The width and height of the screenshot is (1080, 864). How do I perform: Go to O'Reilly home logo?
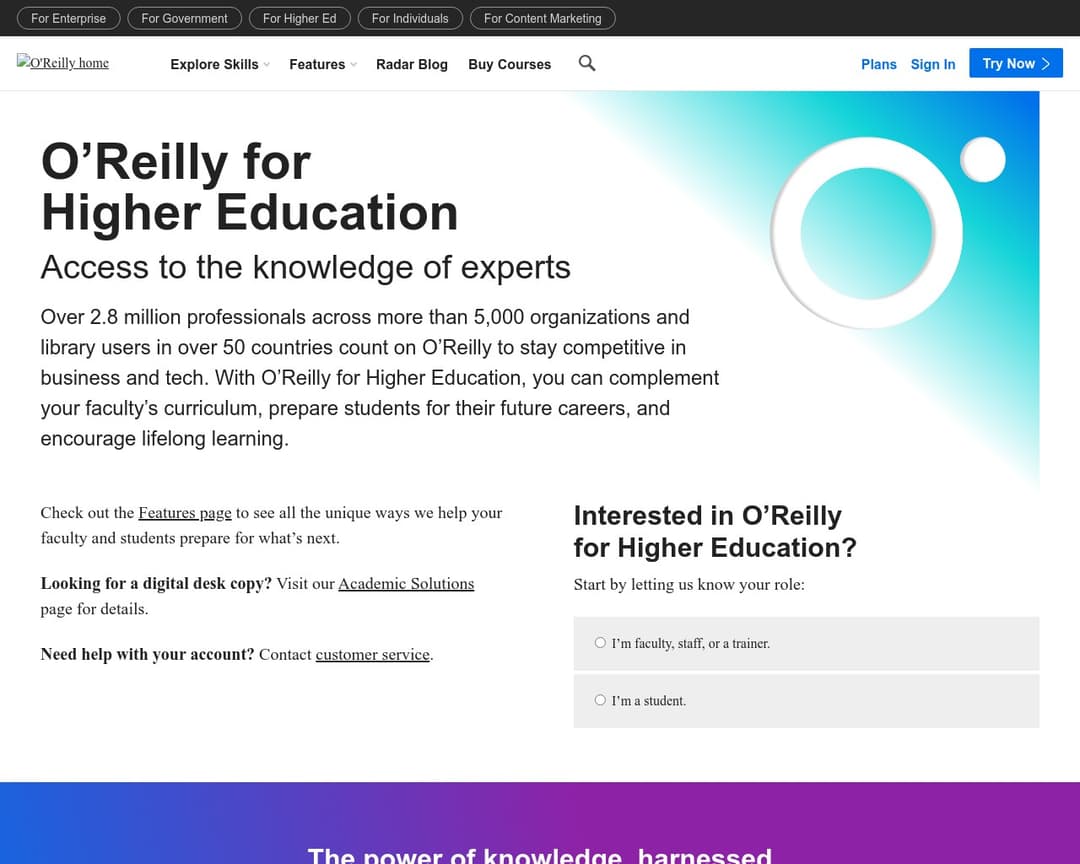click(63, 63)
